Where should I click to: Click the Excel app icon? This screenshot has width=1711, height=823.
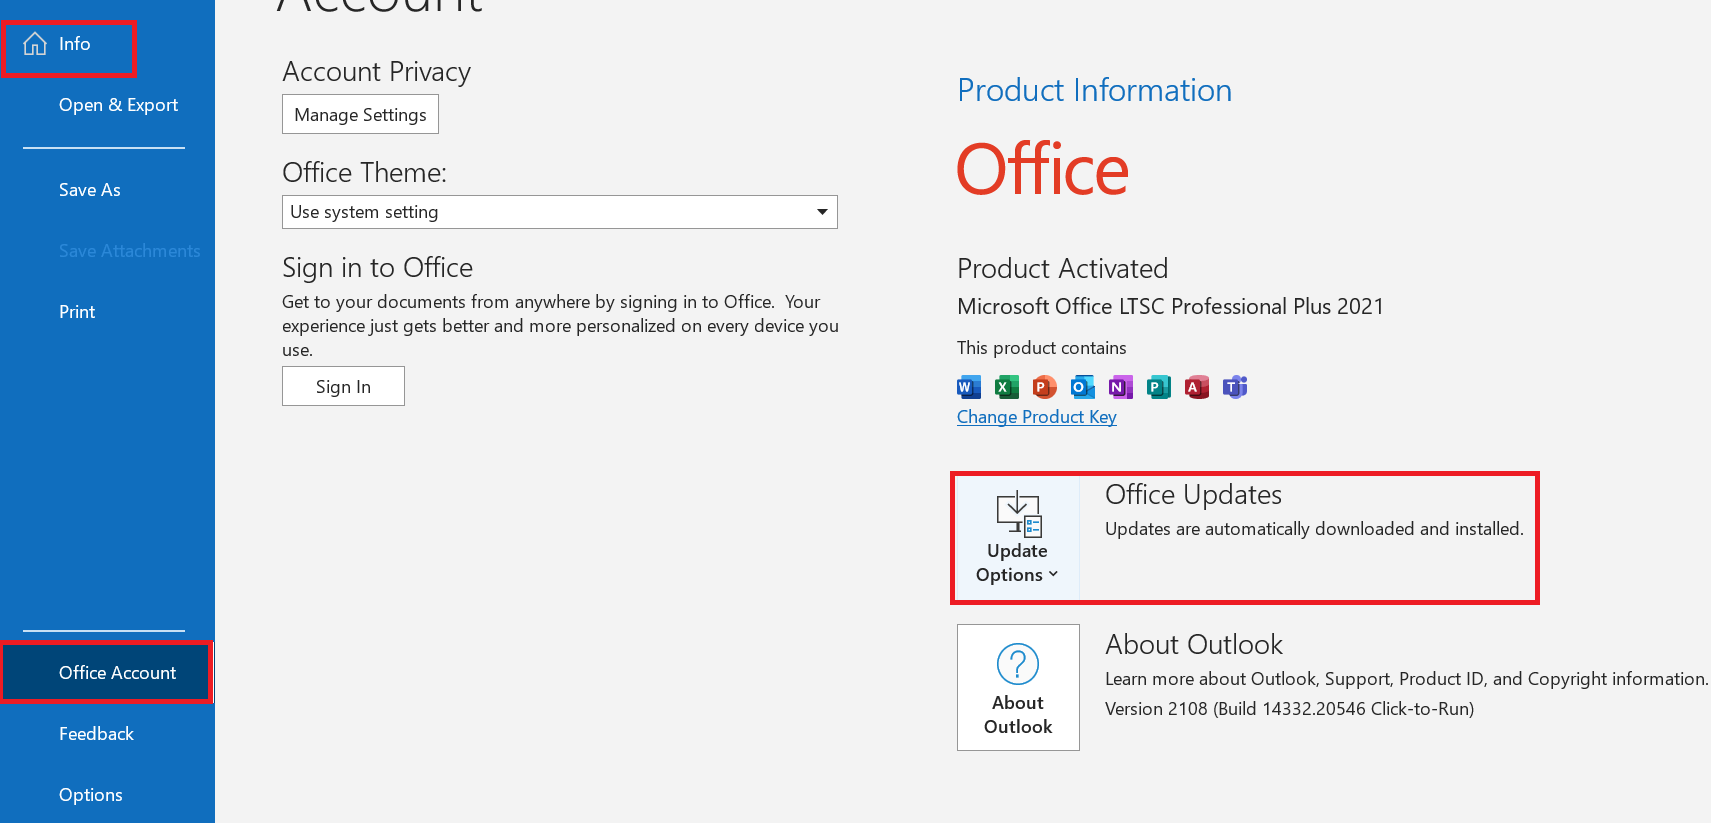point(1007,387)
